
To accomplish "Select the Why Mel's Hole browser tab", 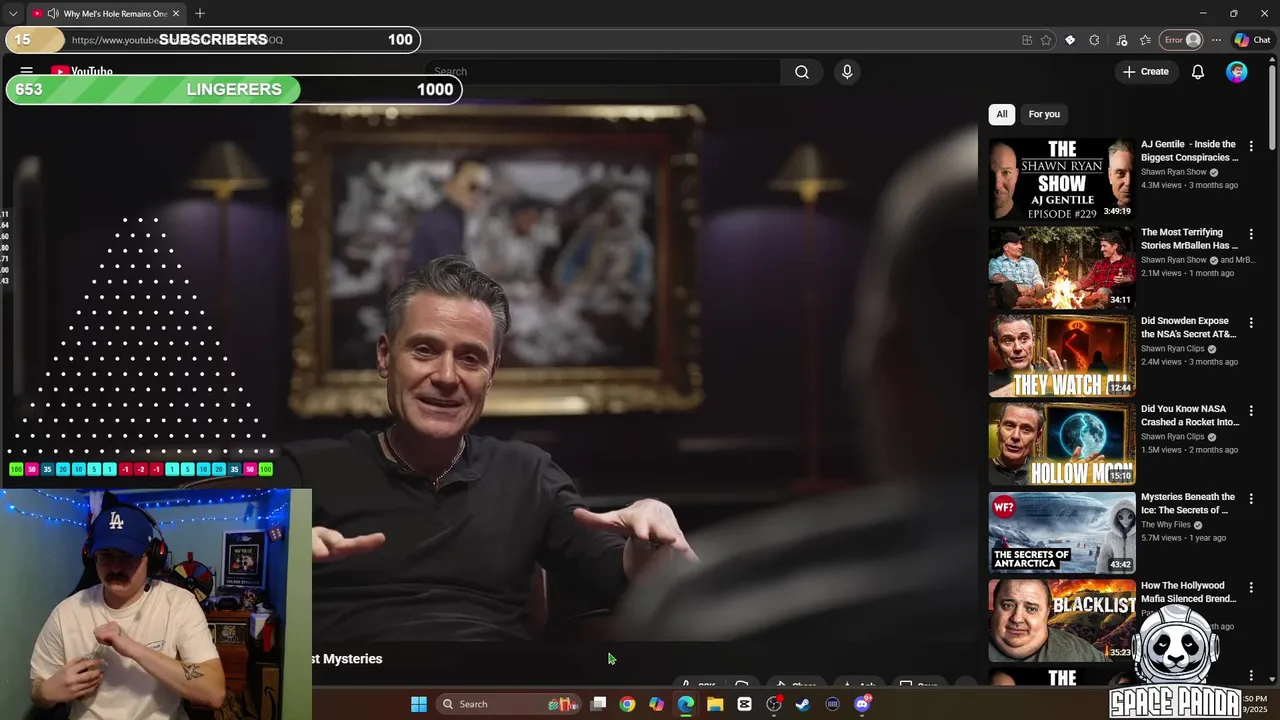I will point(105,14).
